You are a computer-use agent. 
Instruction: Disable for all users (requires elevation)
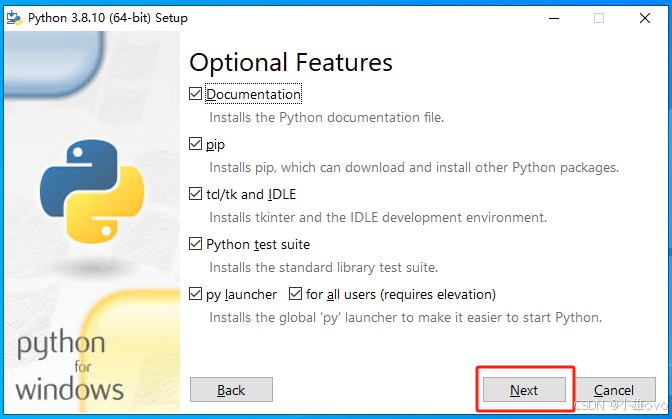pyautogui.click(x=295, y=294)
